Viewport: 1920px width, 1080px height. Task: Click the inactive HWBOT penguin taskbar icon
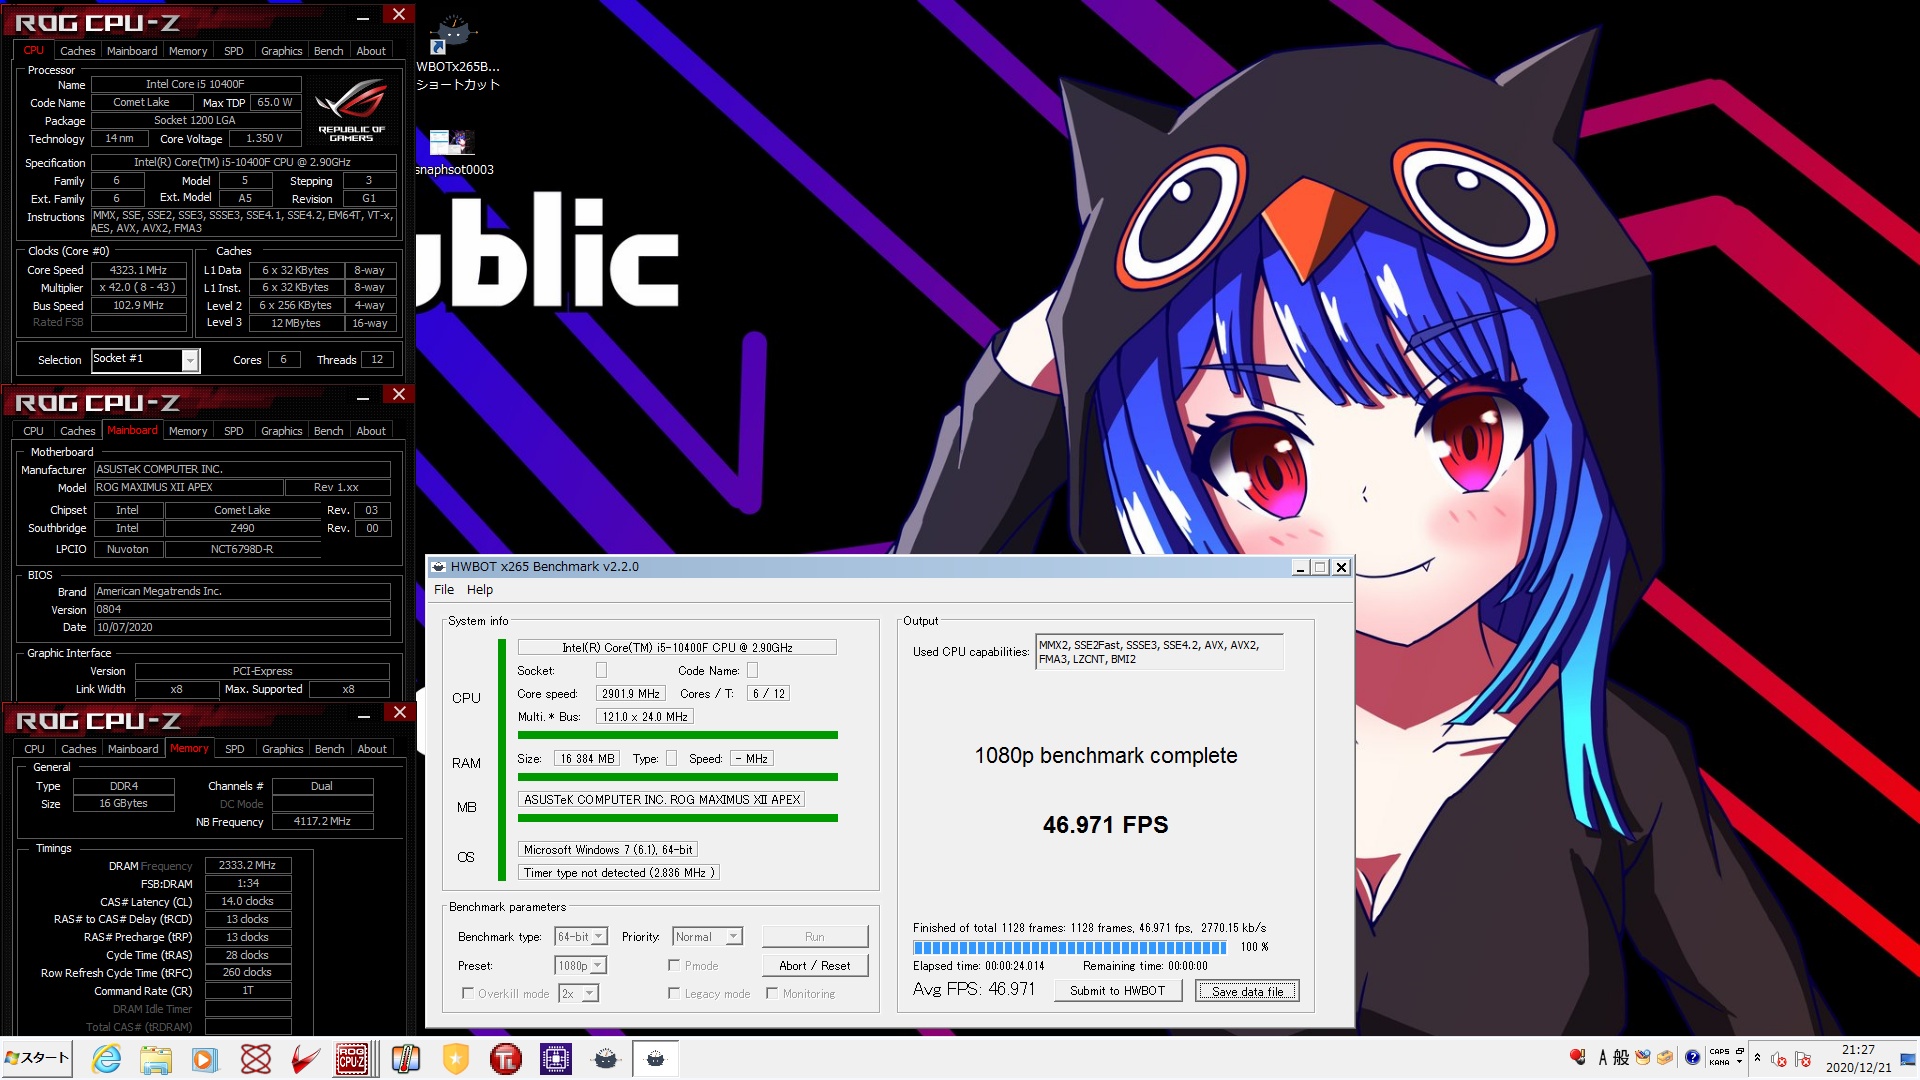[x=605, y=1059]
